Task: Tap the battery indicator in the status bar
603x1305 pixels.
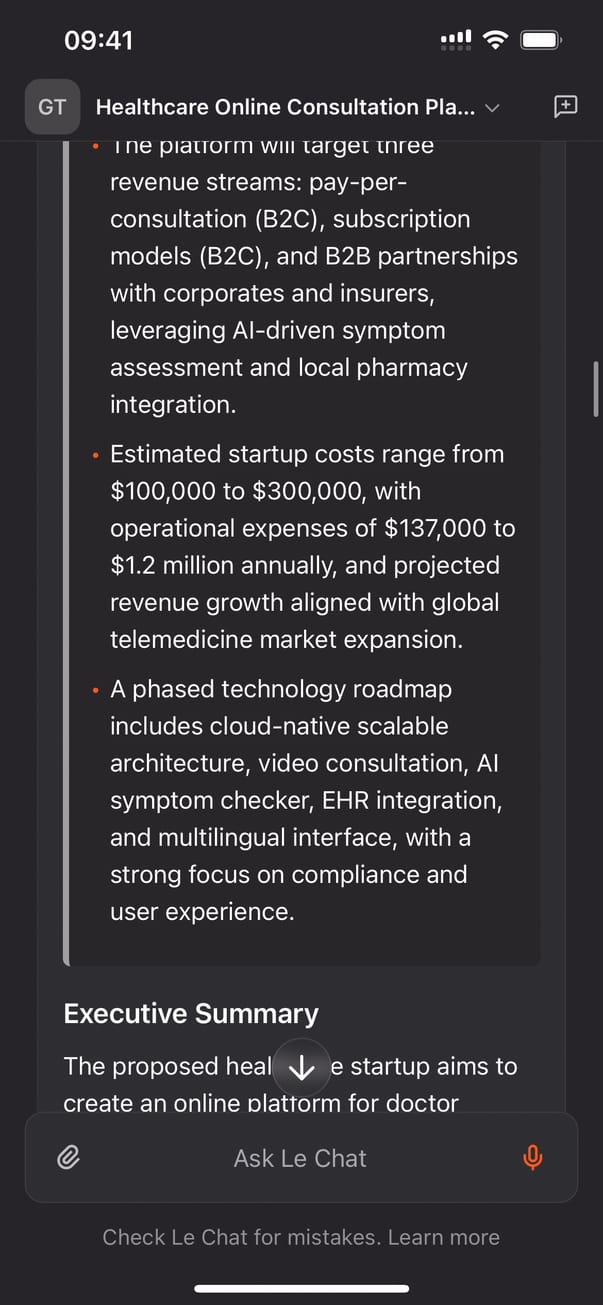Action: click(x=541, y=40)
